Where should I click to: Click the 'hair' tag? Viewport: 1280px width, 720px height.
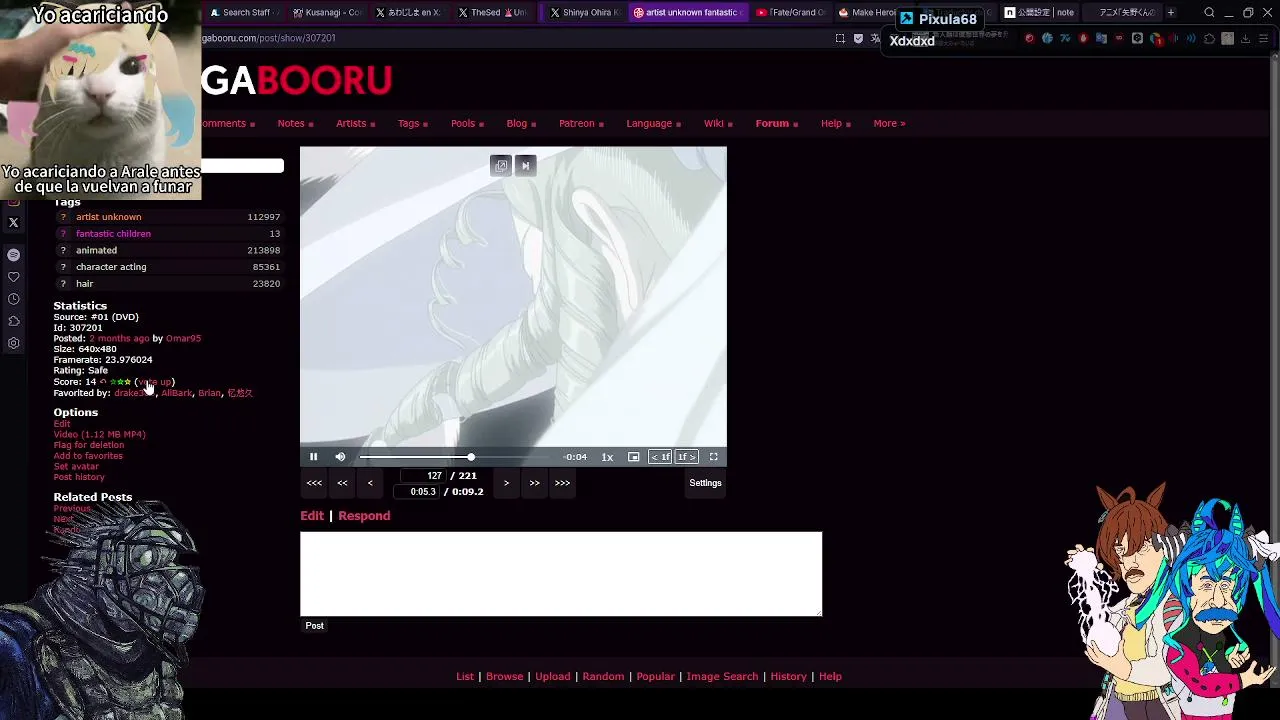84,284
